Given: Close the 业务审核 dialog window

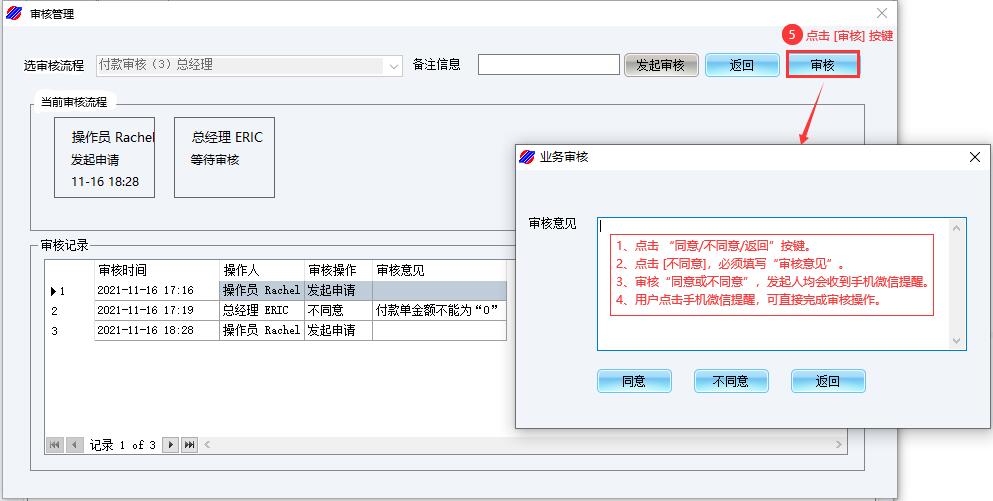Looking at the screenshot, I should pos(975,157).
